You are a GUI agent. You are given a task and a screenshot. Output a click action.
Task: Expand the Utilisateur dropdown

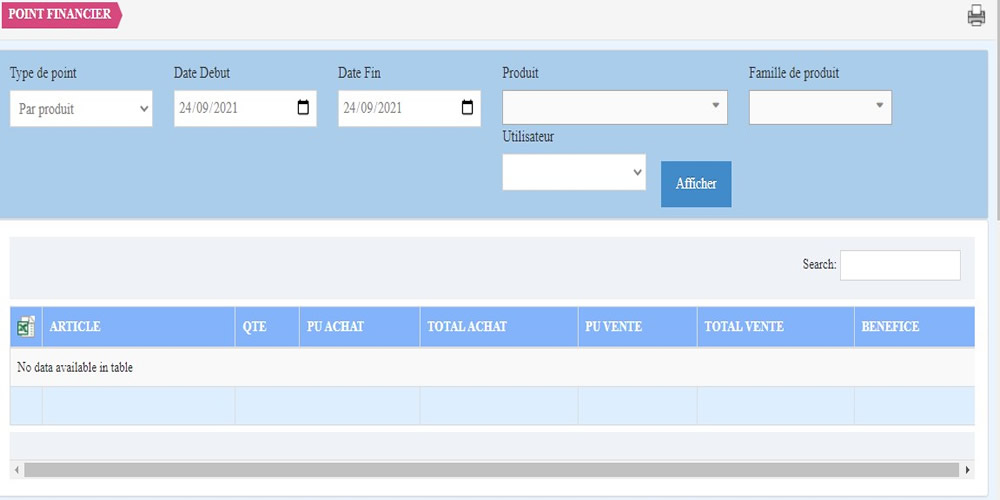click(x=573, y=172)
